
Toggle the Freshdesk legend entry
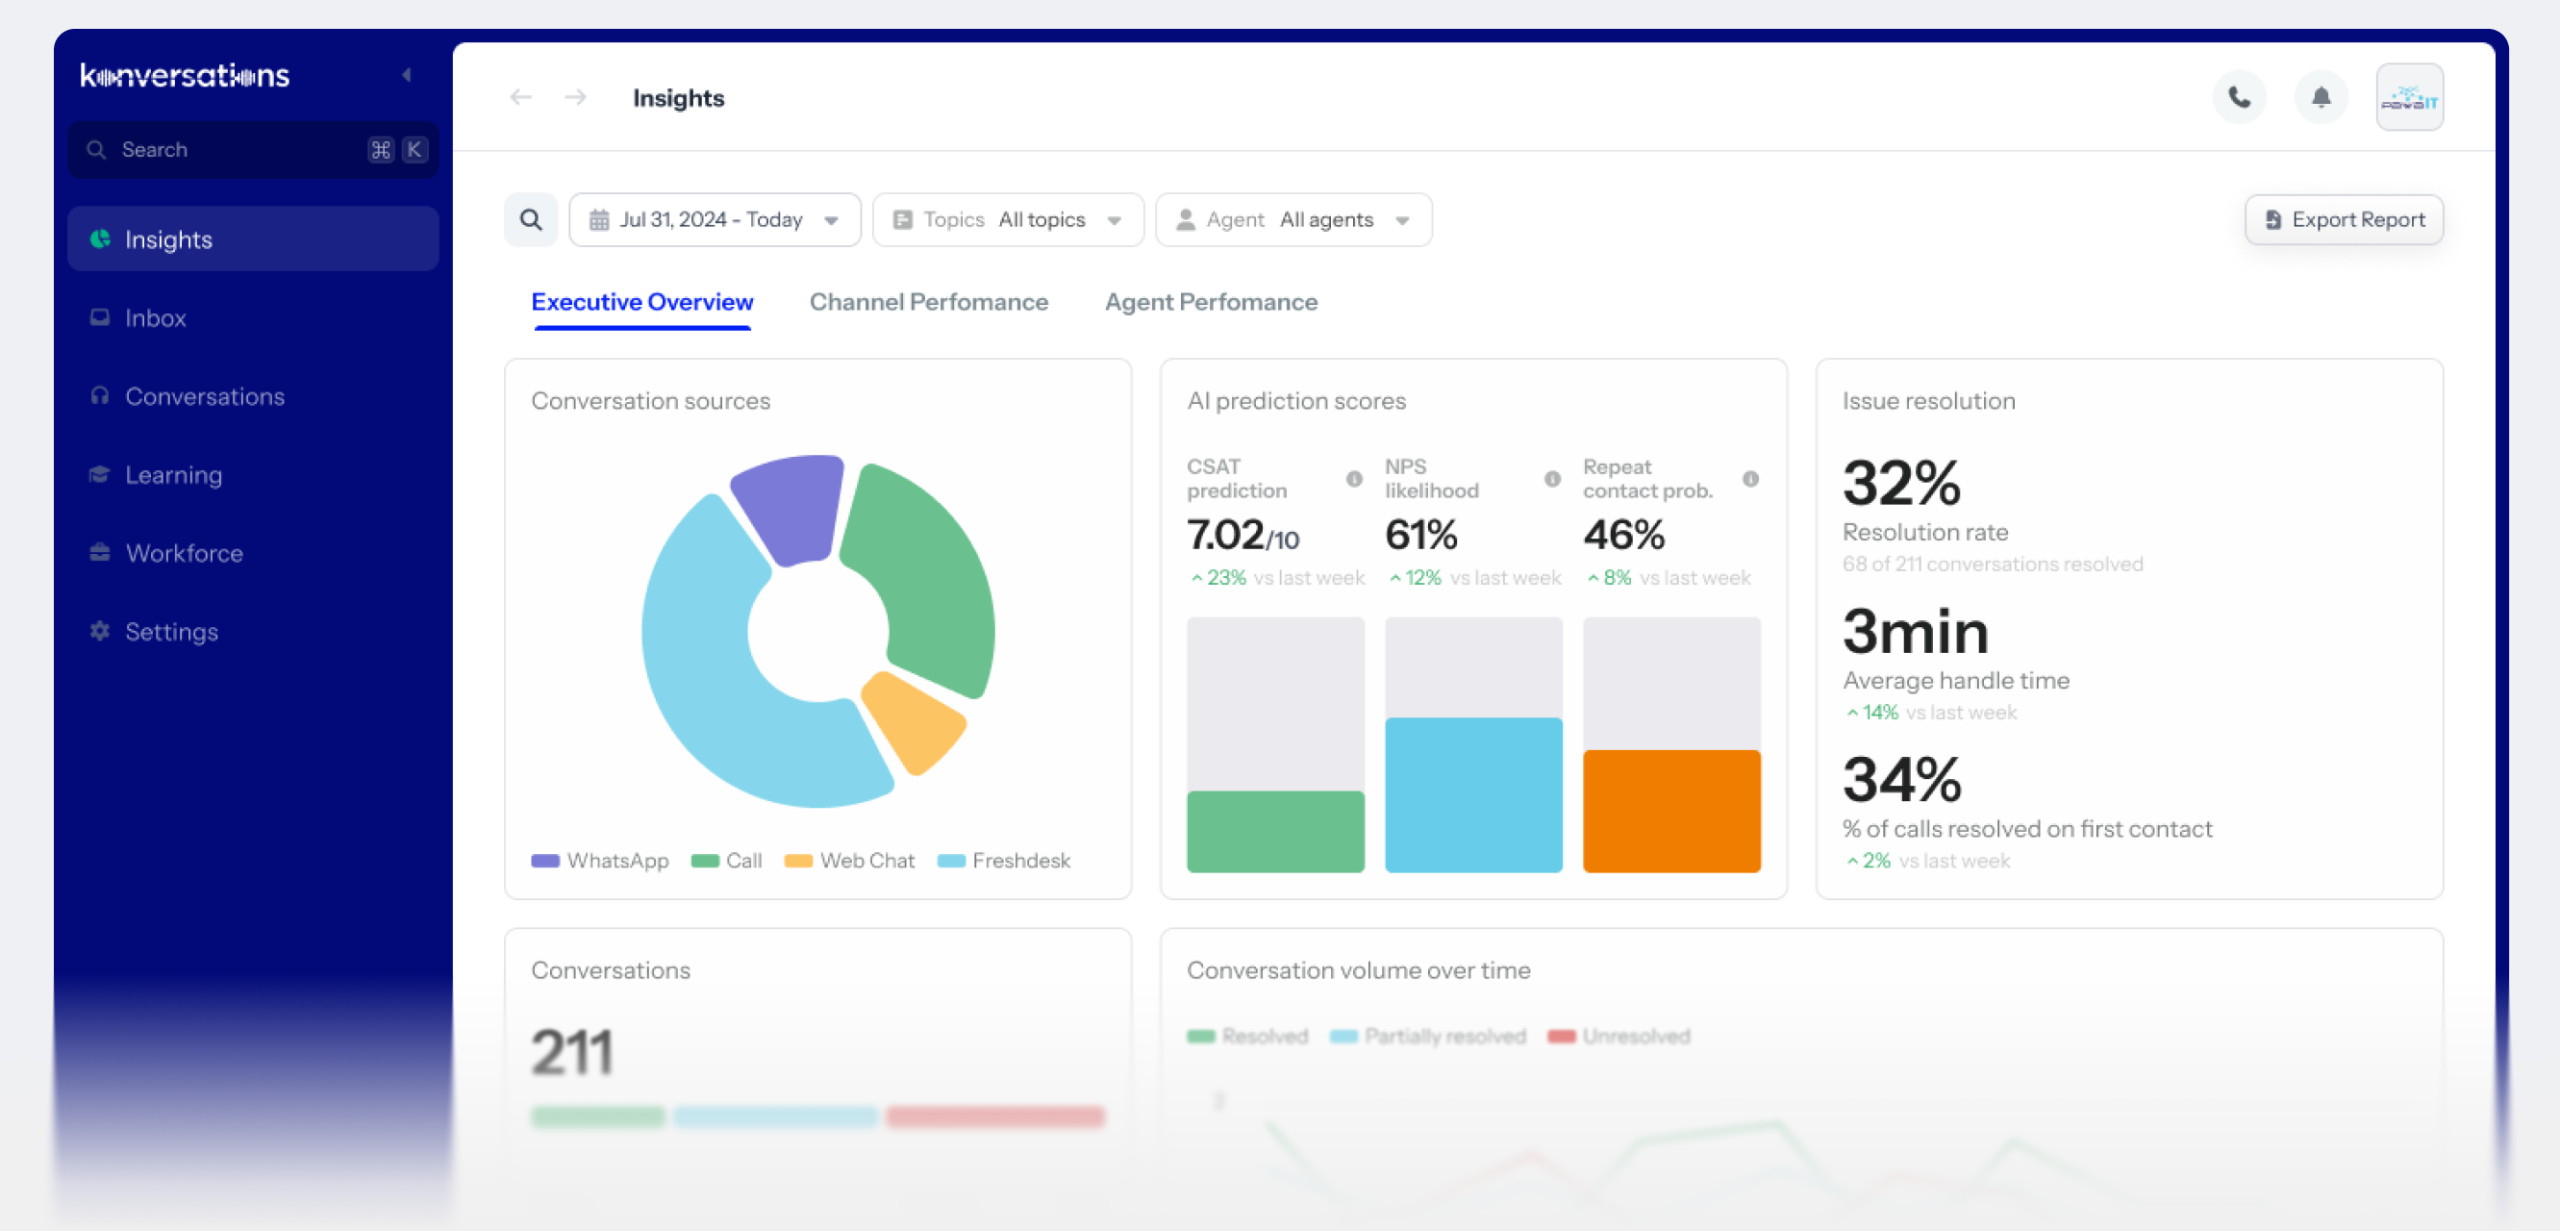(x=1004, y=861)
